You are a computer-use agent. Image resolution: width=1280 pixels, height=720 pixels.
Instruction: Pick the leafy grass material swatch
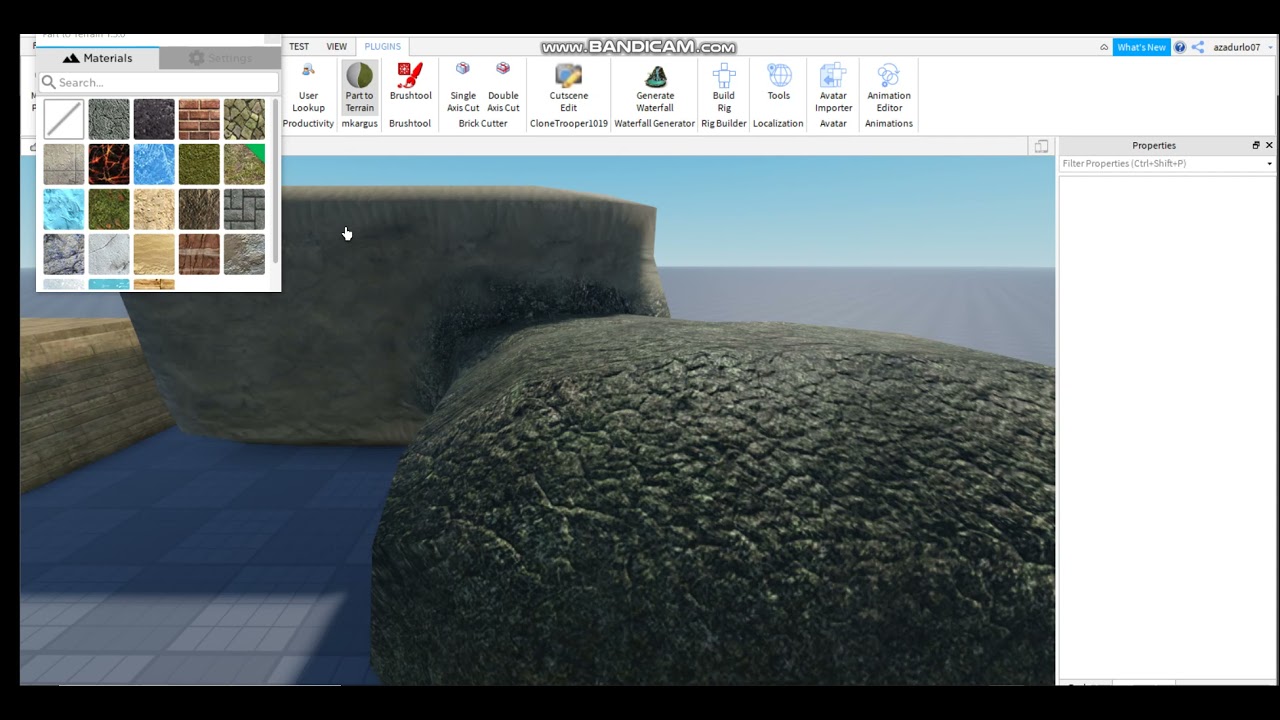pos(109,209)
